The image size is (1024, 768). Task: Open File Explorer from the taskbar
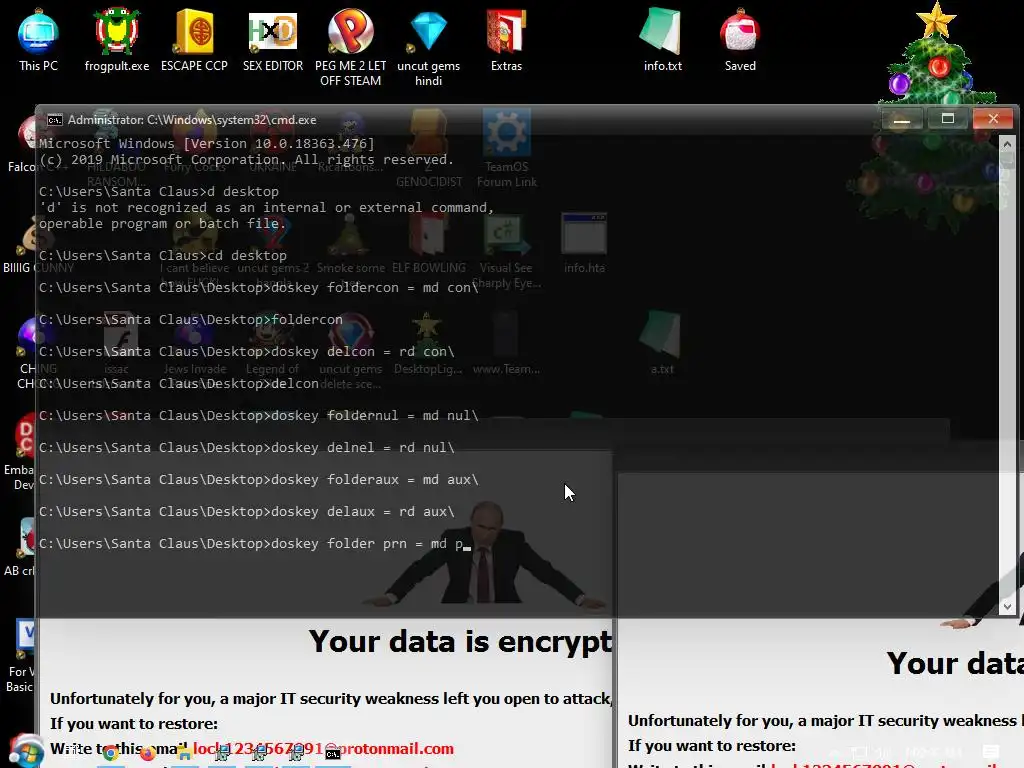coord(185,755)
